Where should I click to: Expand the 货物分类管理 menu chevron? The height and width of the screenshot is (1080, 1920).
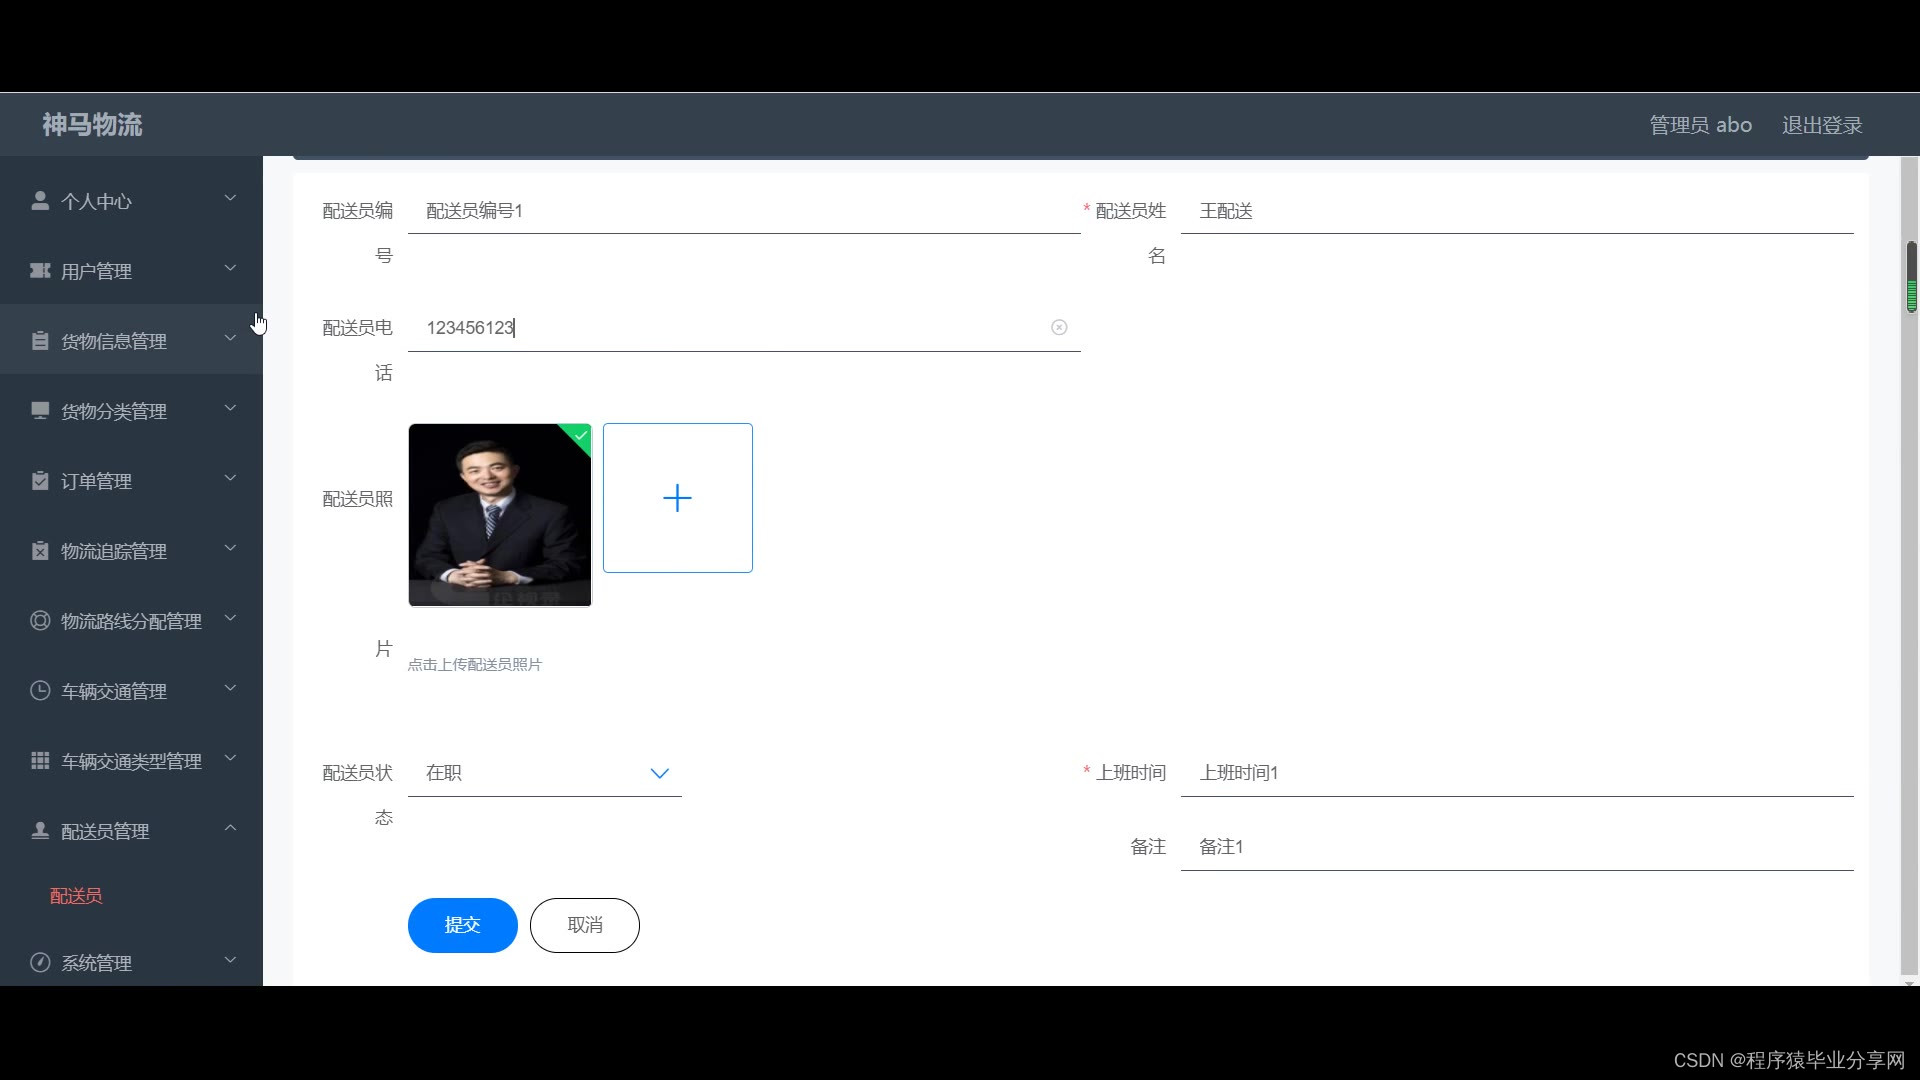[x=230, y=408]
